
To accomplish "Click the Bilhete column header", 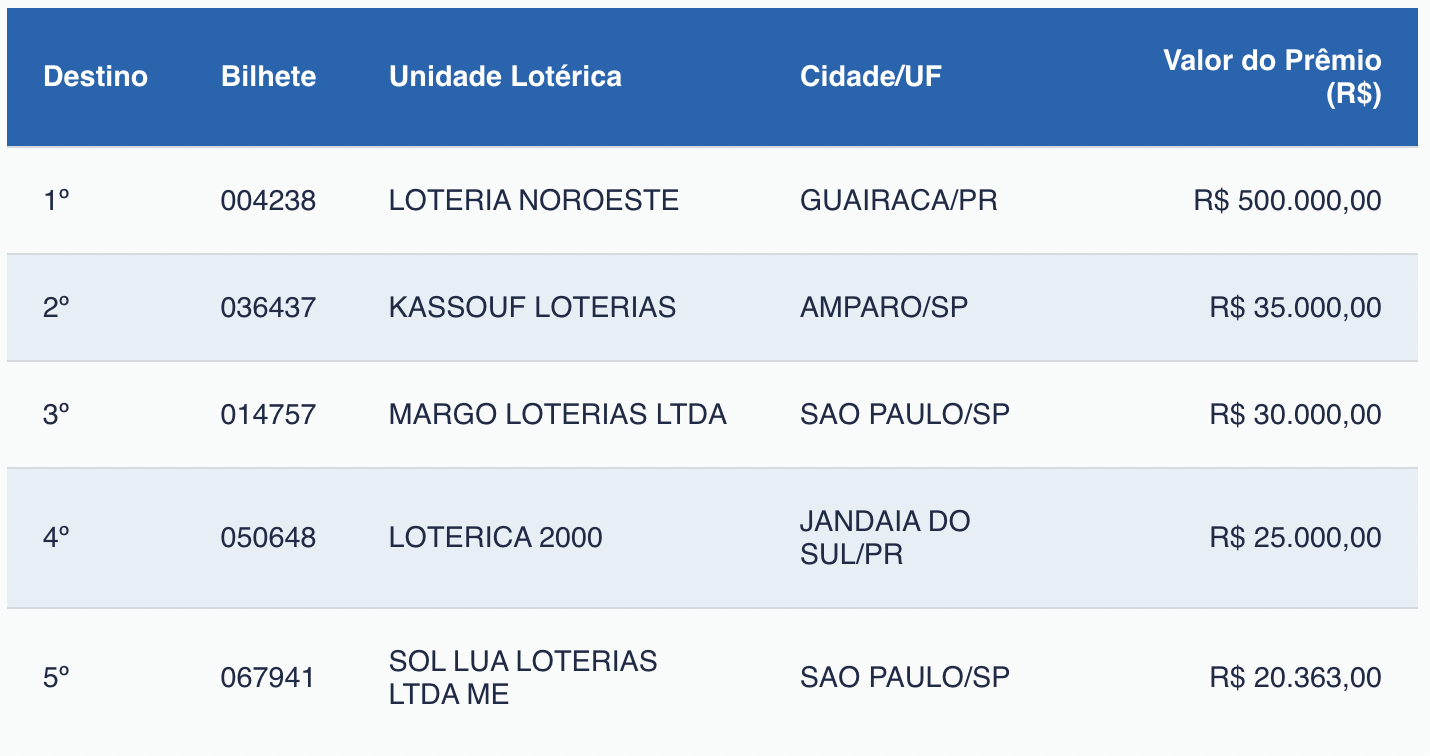I will click(268, 77).
